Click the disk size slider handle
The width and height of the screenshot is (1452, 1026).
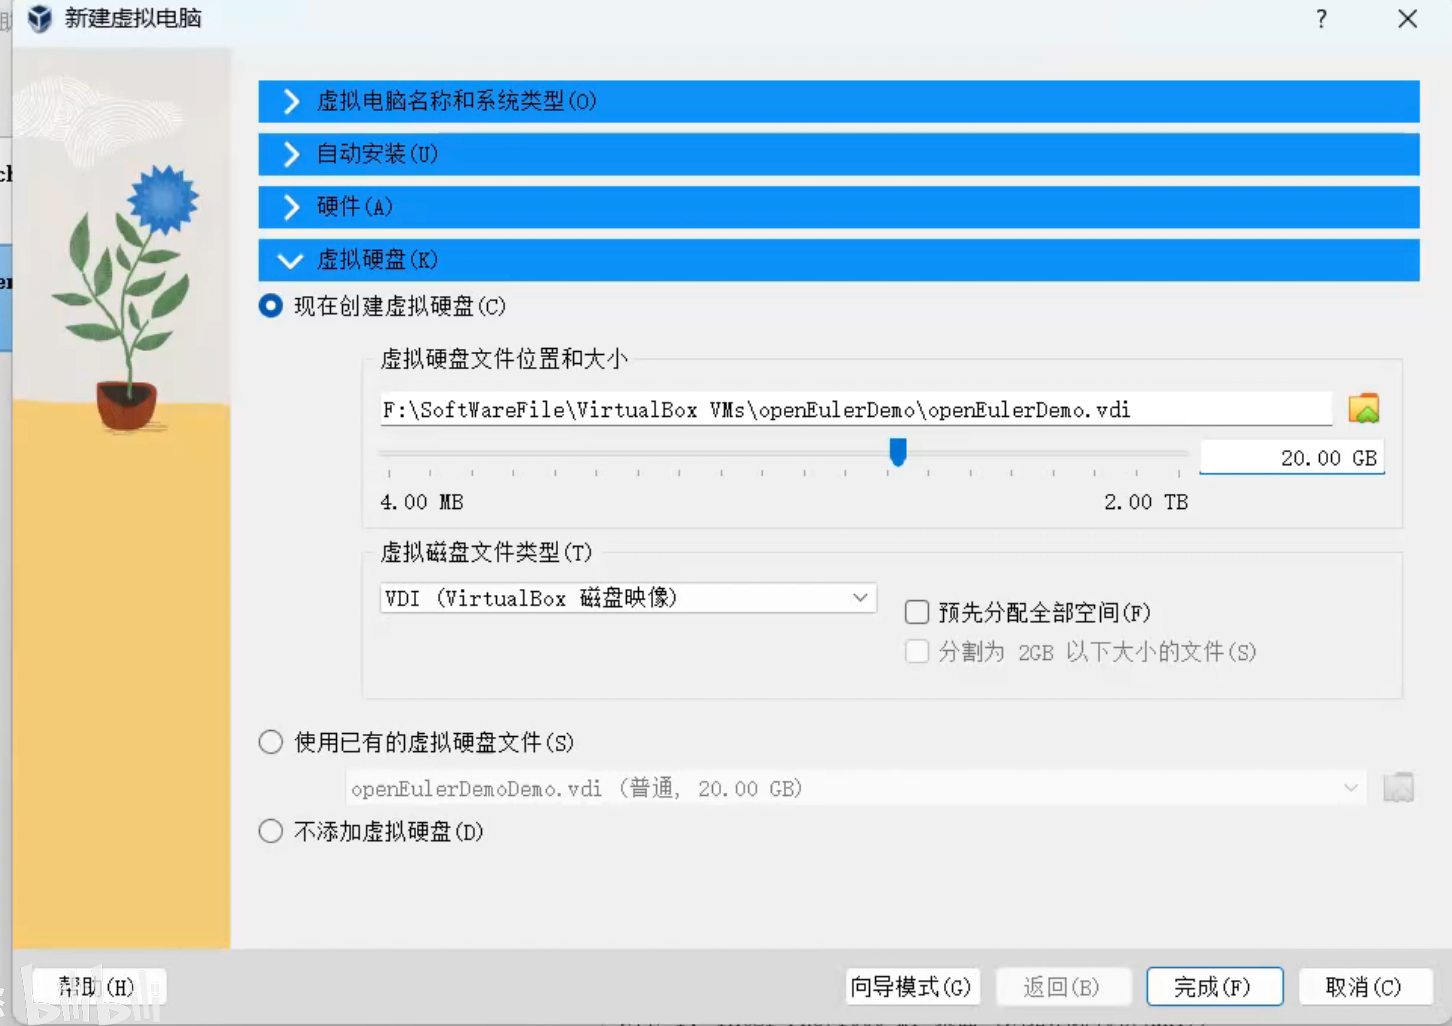click(x=898, y=452)
